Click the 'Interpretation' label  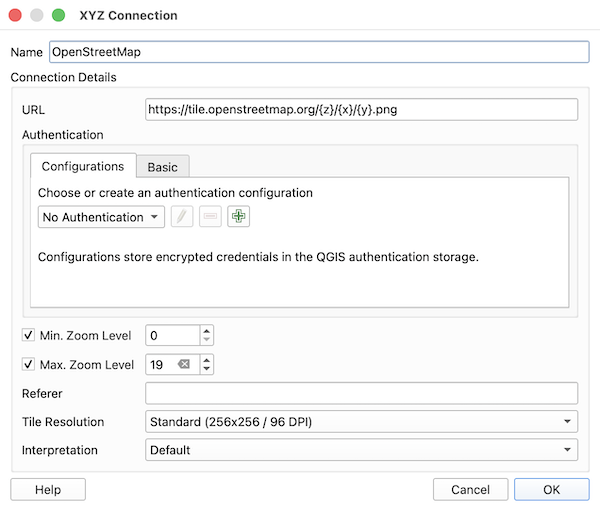tap(60, 450)
